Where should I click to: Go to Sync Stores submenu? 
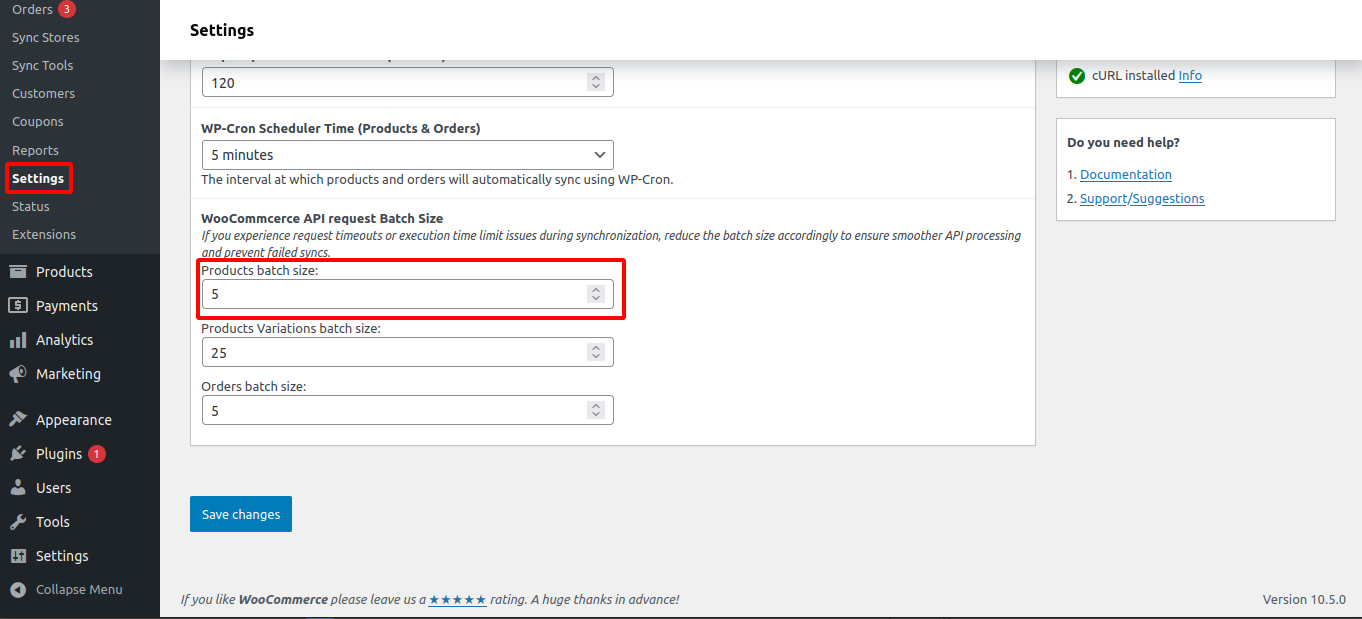pos(45,37)
